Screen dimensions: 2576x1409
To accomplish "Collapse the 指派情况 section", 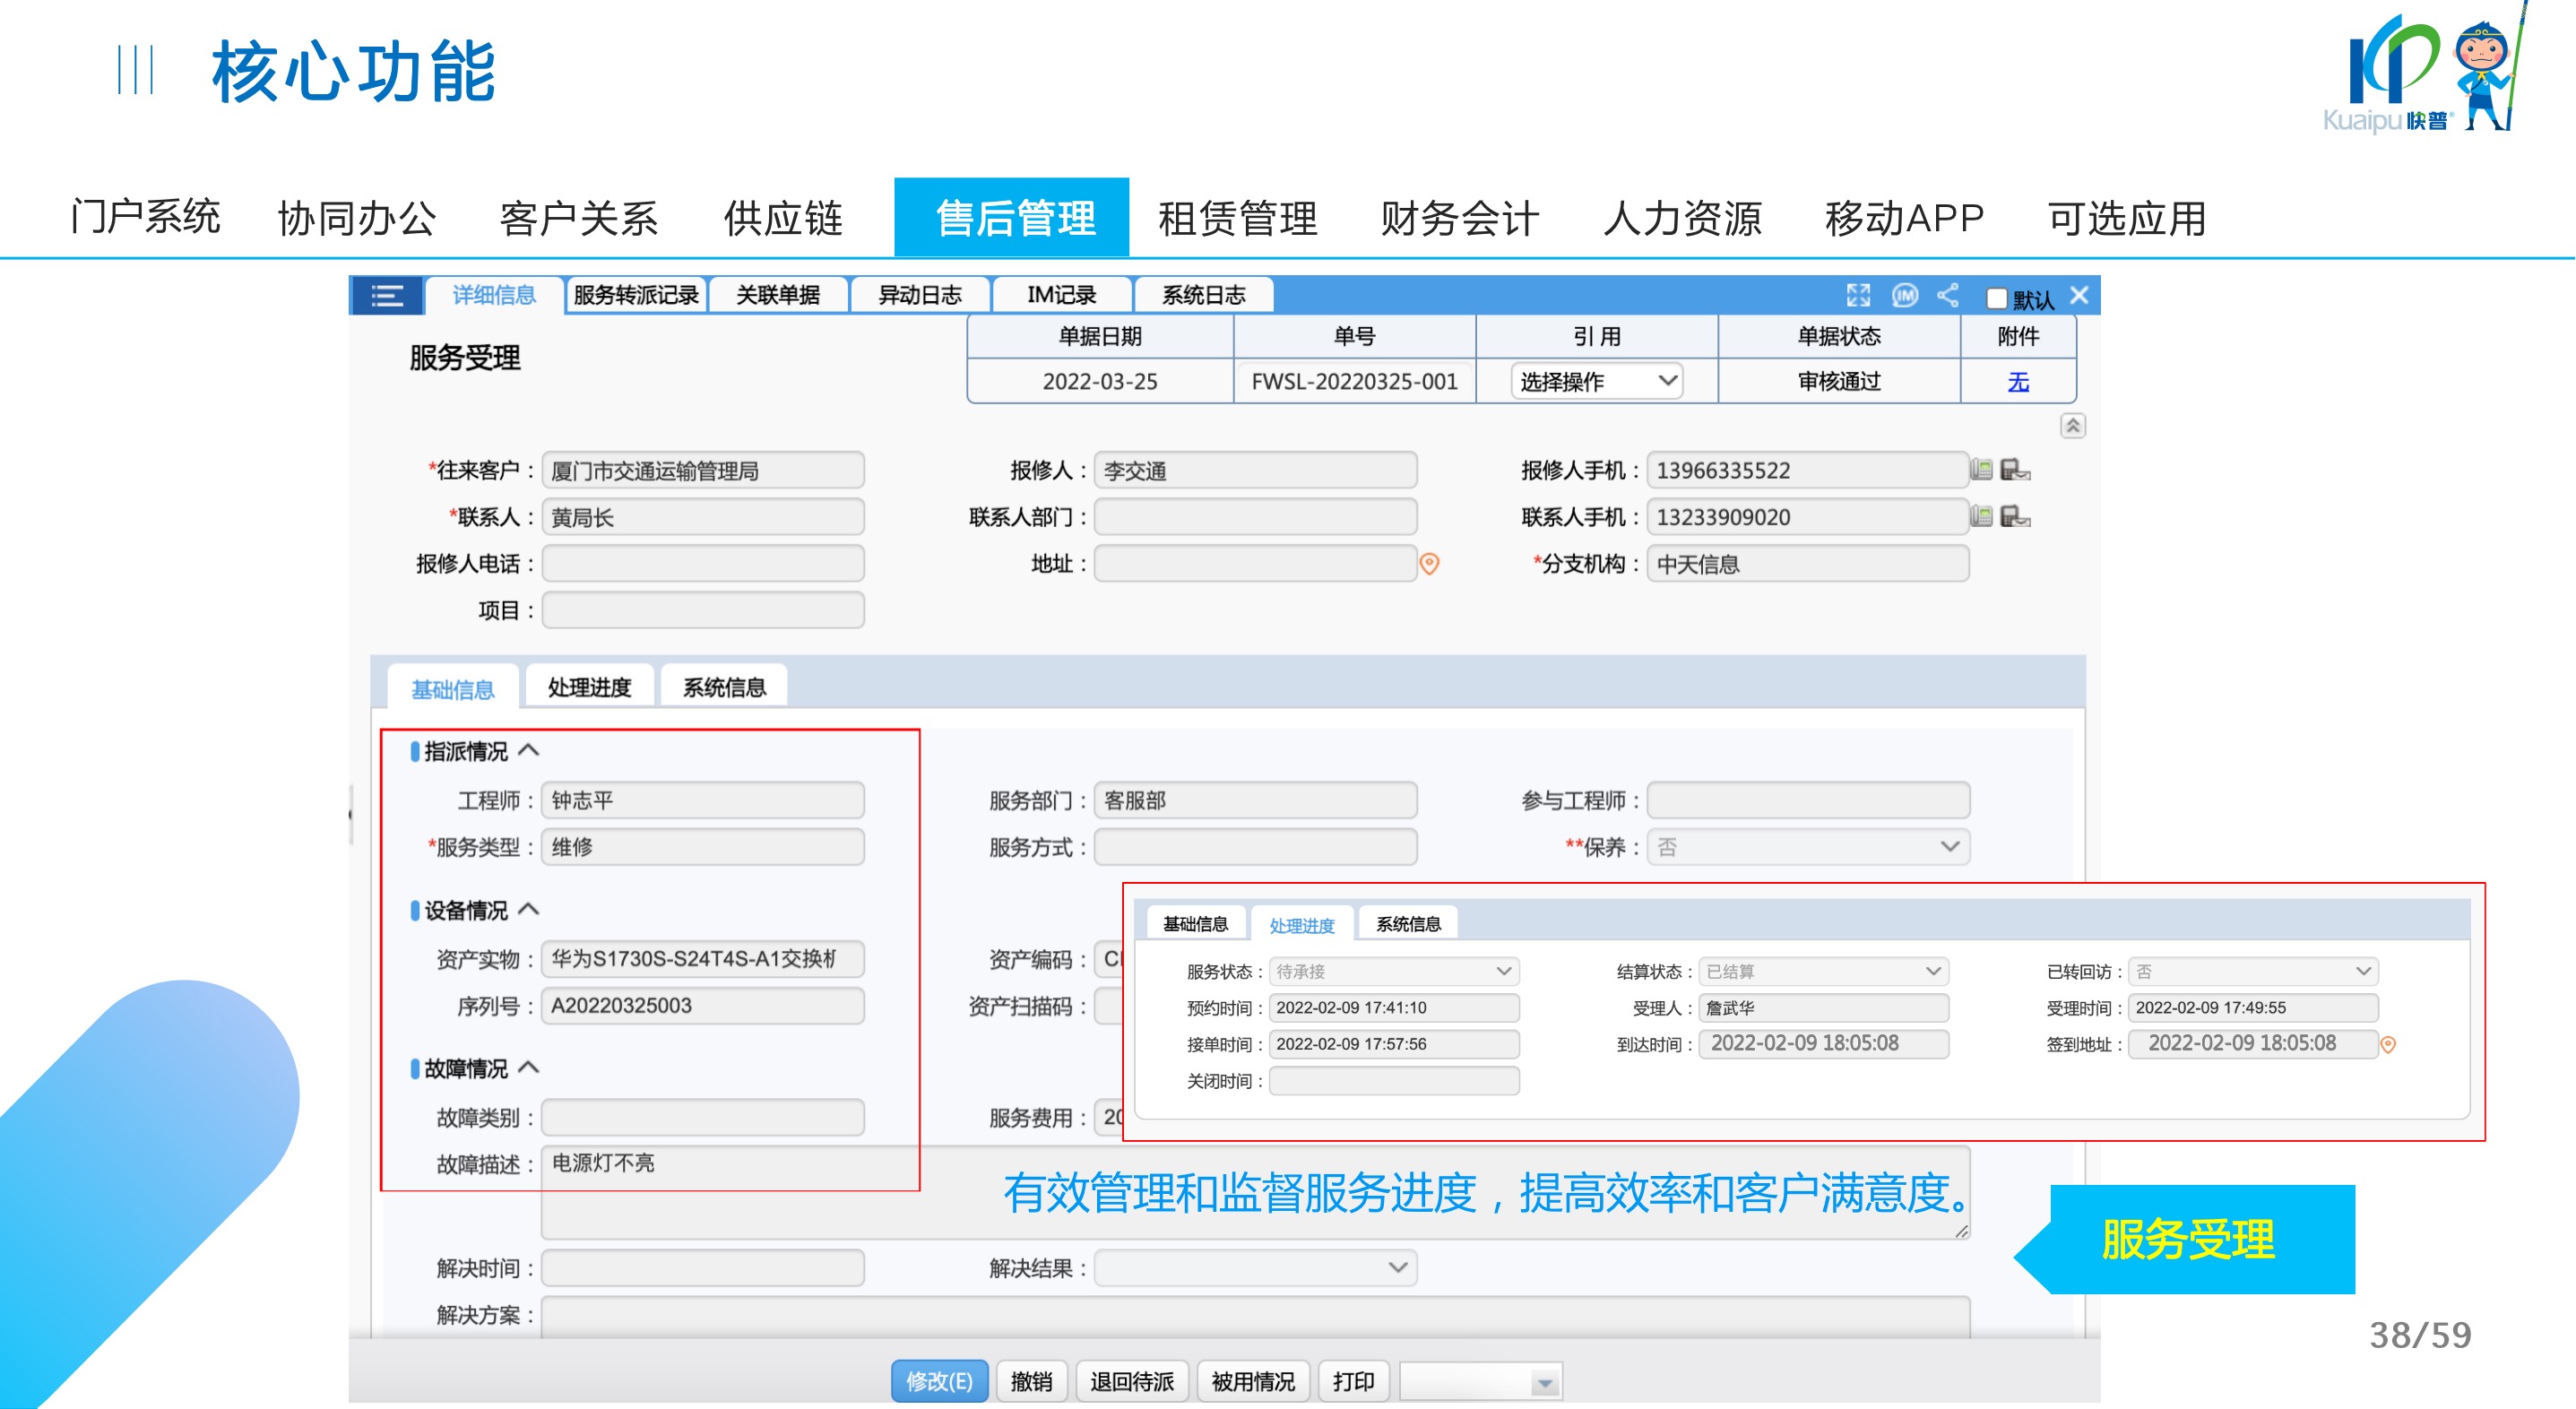I will tap(529, 750).
